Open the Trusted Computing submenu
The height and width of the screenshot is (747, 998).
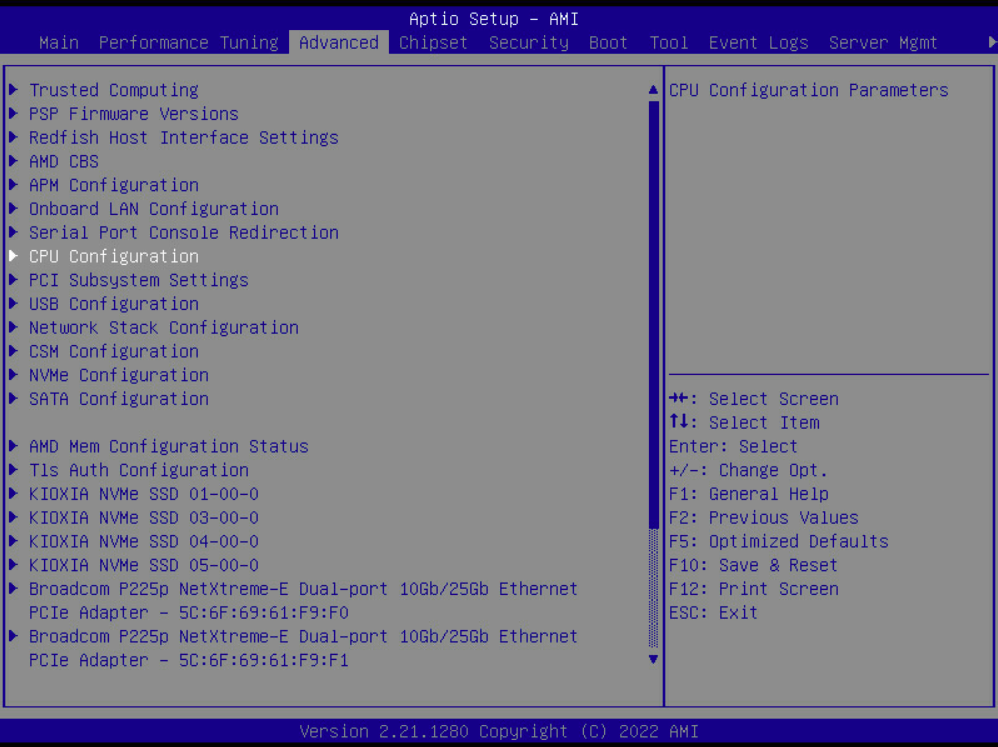[x=113, y=90]
